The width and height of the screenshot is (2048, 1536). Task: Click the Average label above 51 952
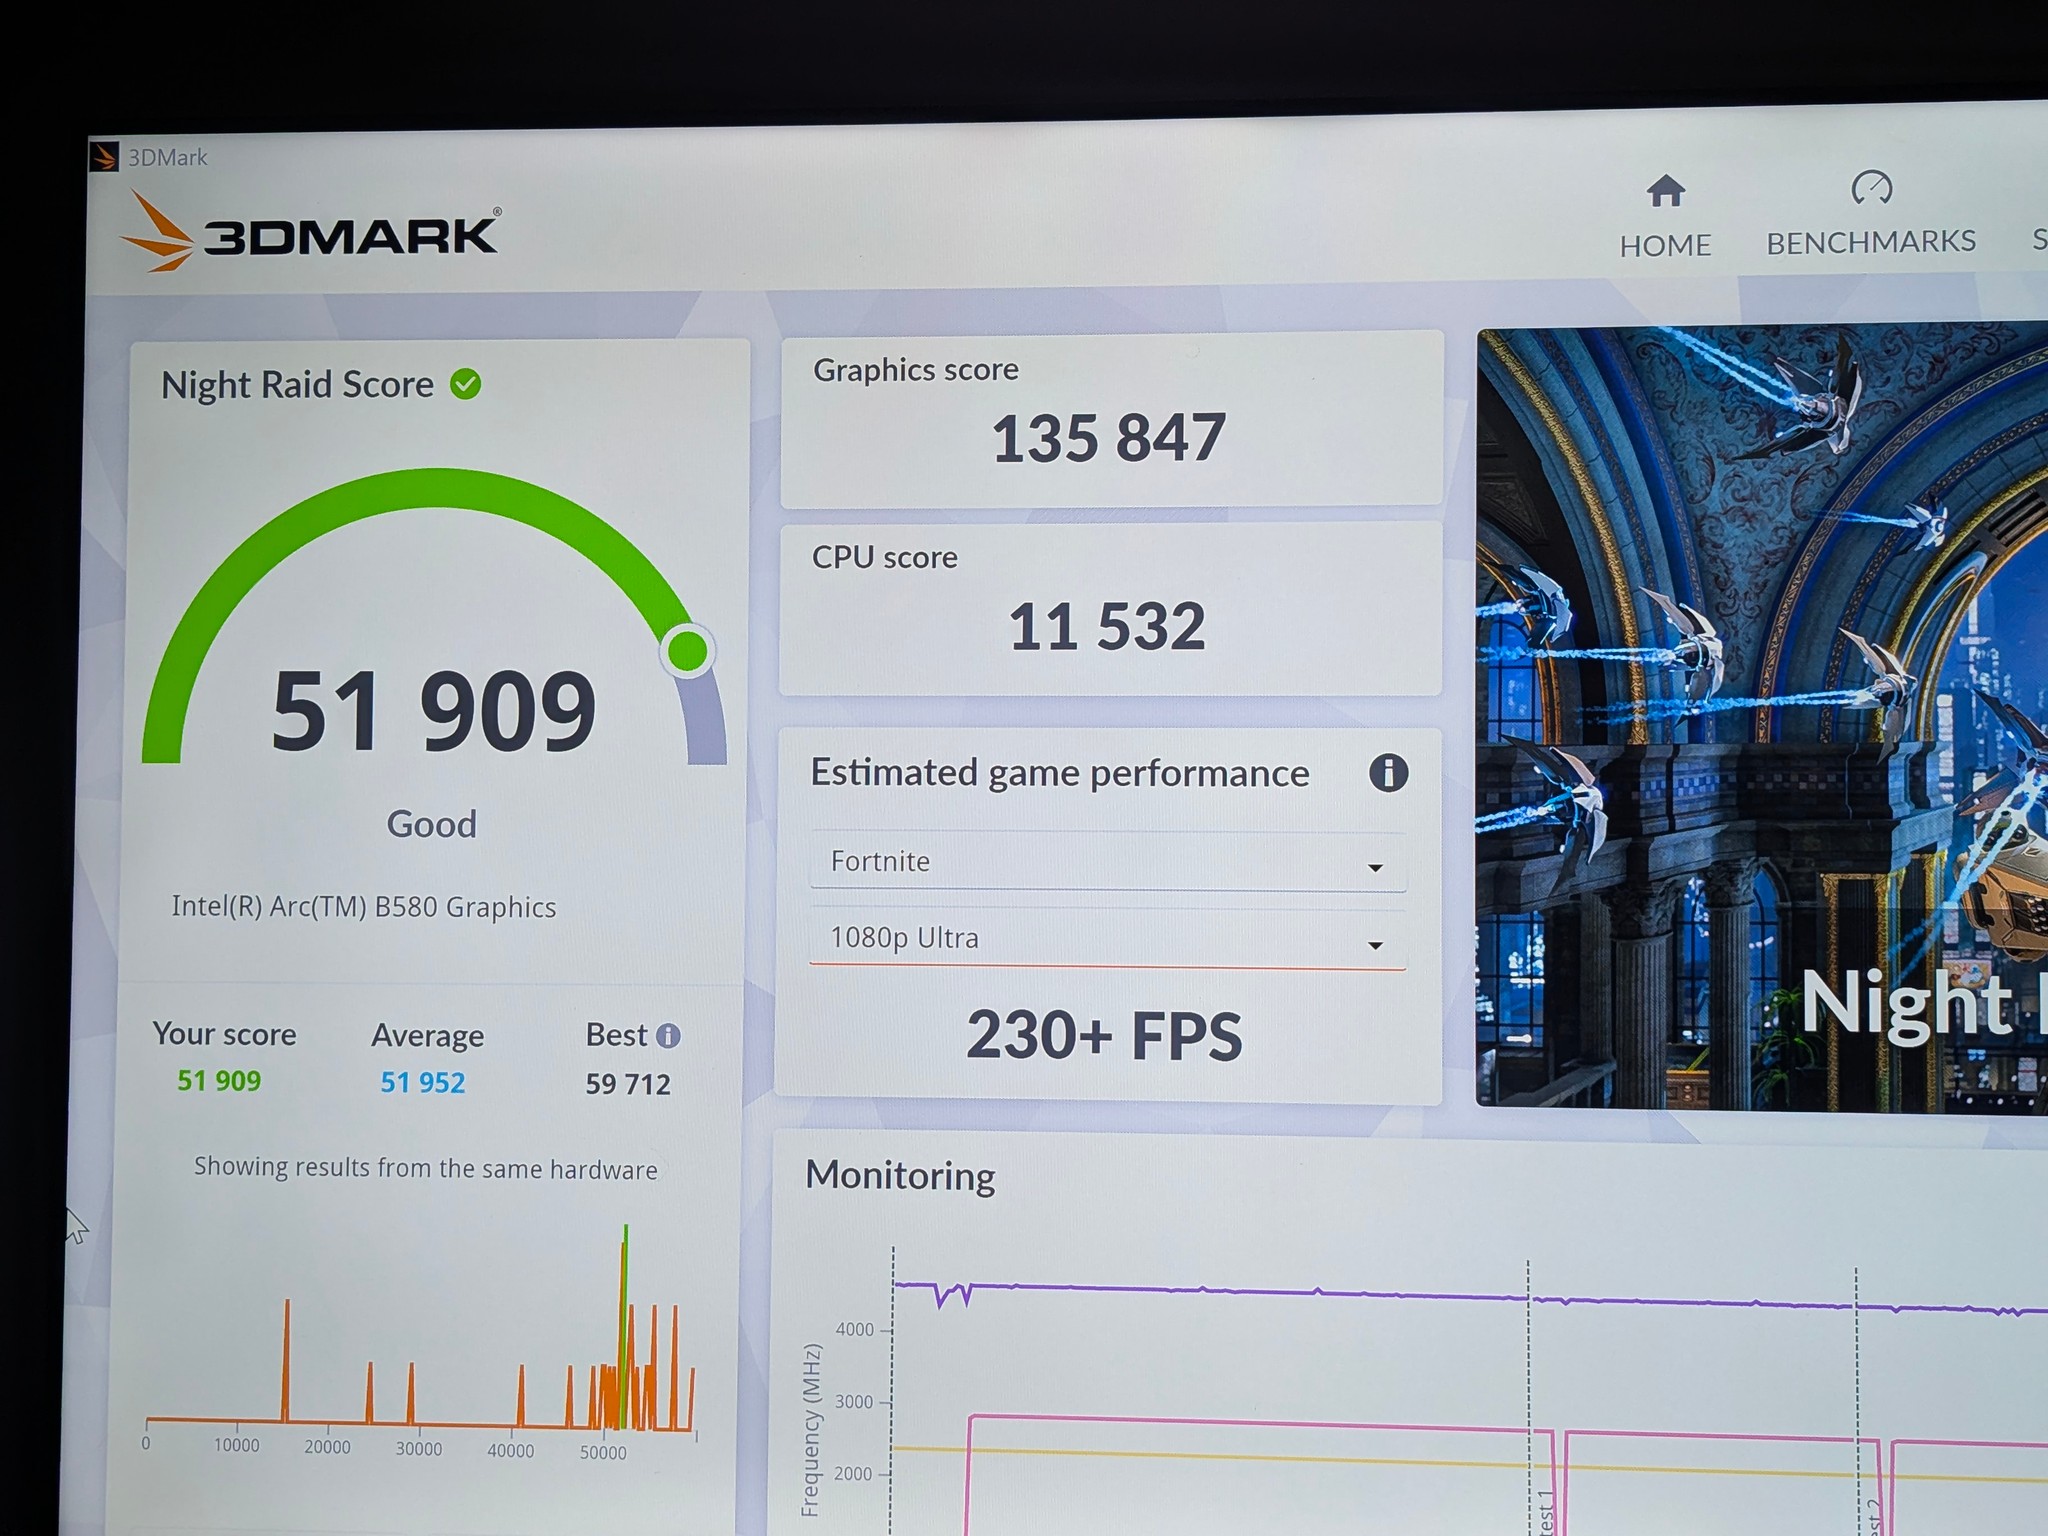[428, 1036]
